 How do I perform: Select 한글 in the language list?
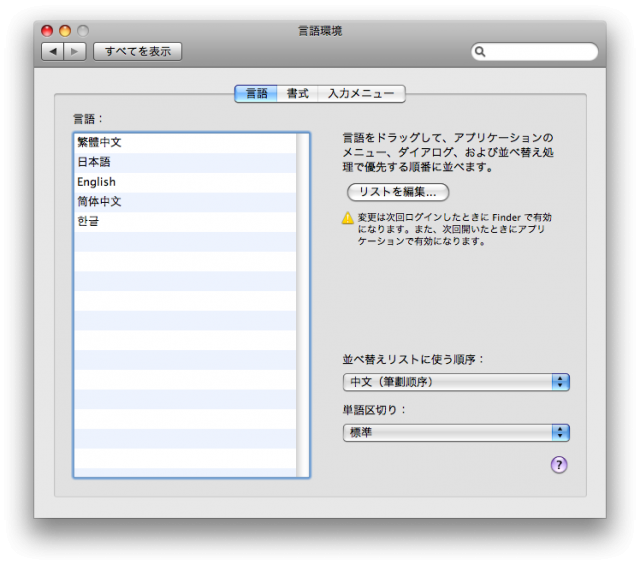(x=185, y=221)
